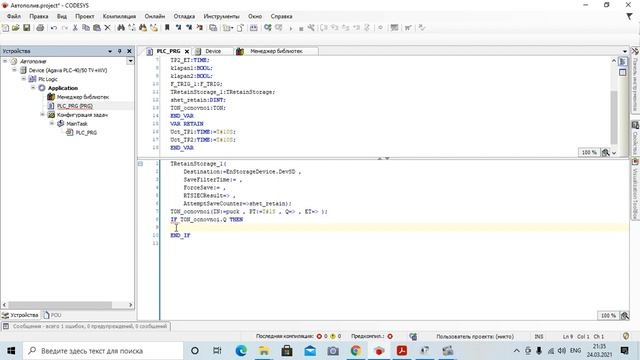Copy the selection using the toolbar

pyautogui.click(x=86, y=28)
